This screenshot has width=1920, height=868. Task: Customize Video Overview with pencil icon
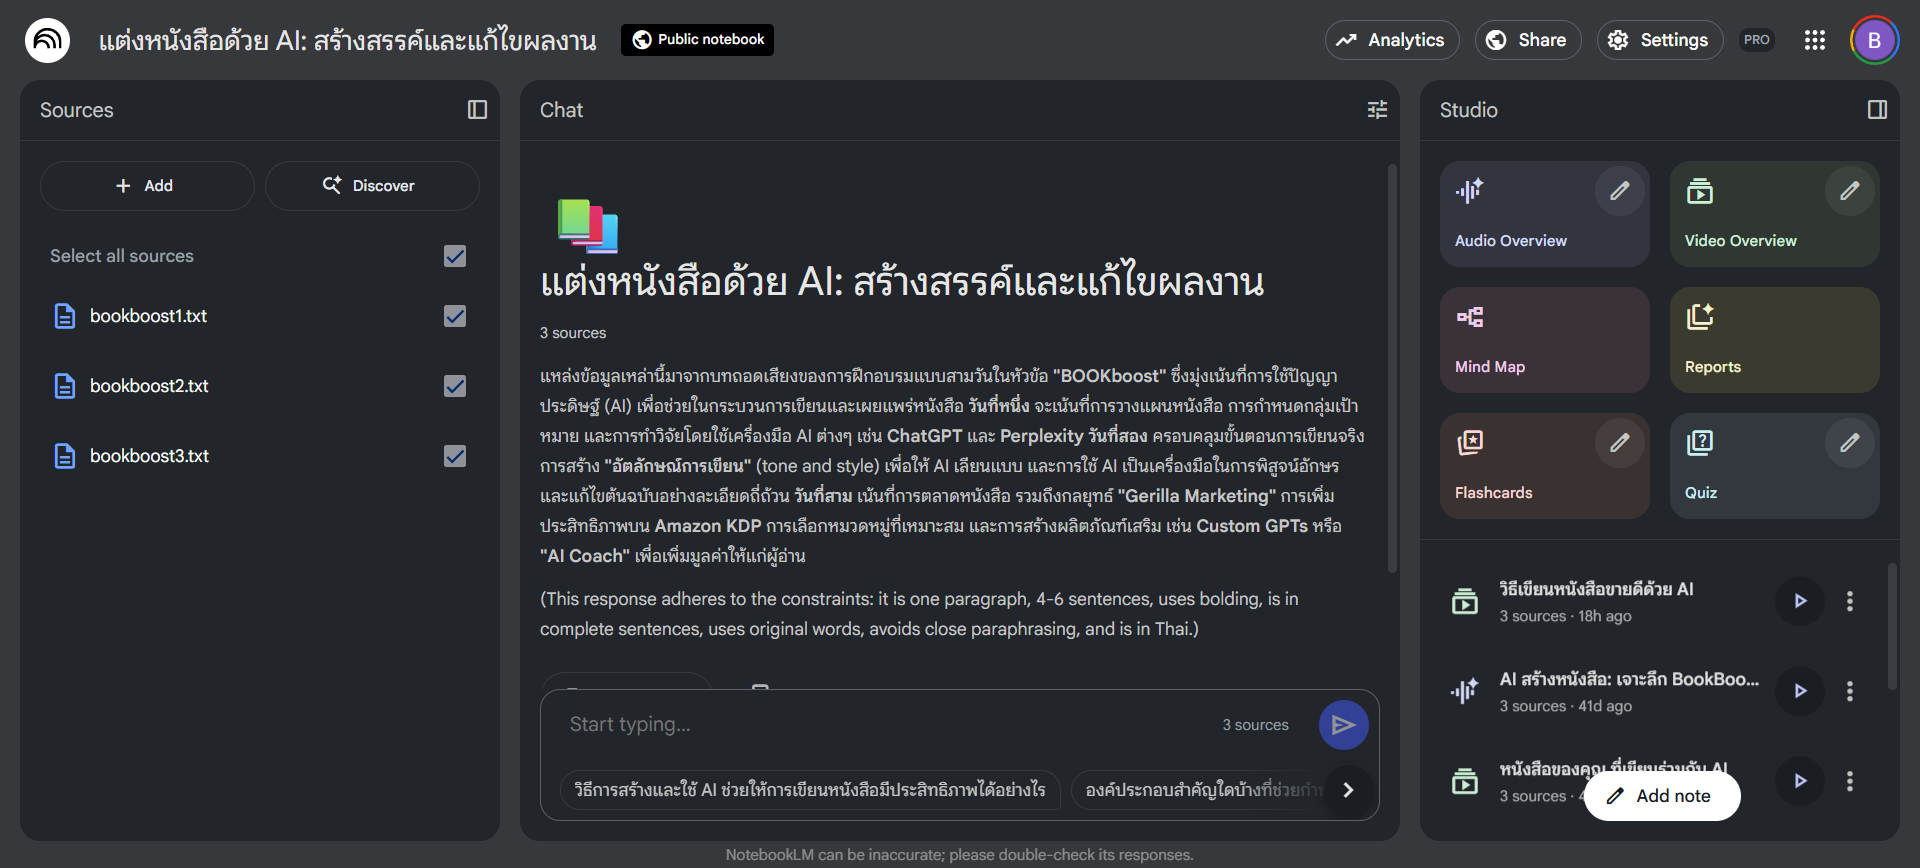(1850, 190)
